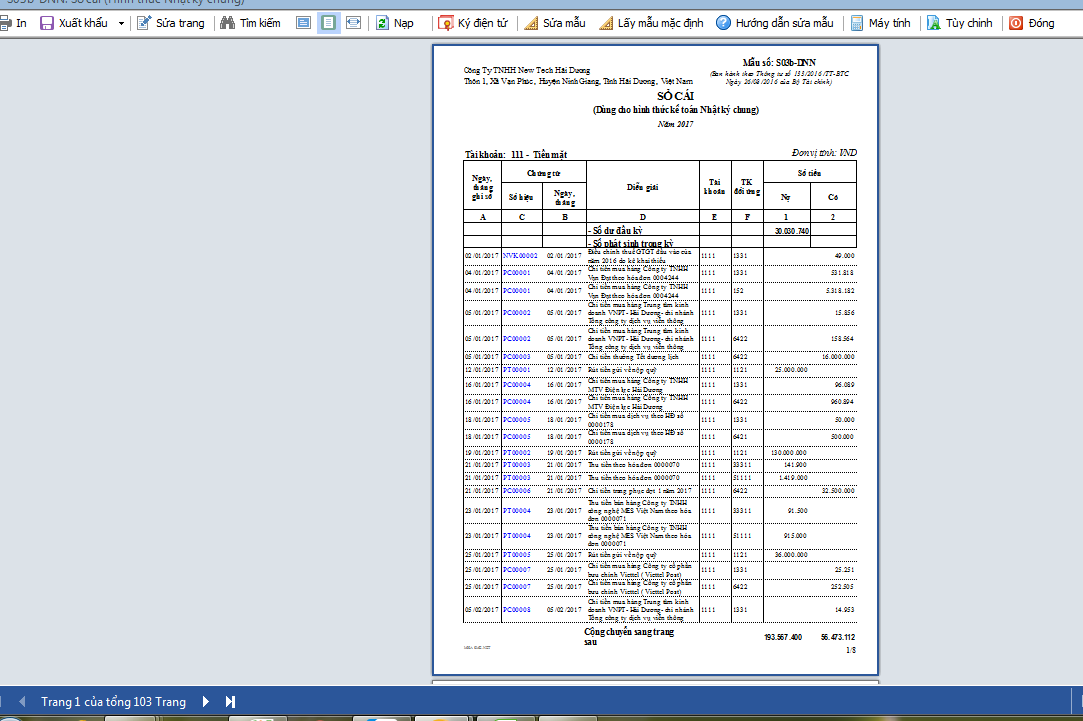The width and height of the screenshot is (1083, 721).
Task: Click the Diễn giải column header
Action: point(642,187)
